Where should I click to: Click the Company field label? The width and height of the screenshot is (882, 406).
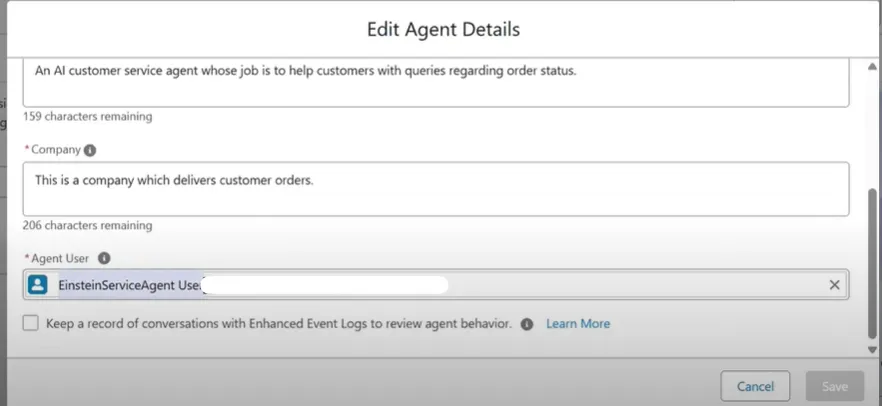tap(55, 150)
